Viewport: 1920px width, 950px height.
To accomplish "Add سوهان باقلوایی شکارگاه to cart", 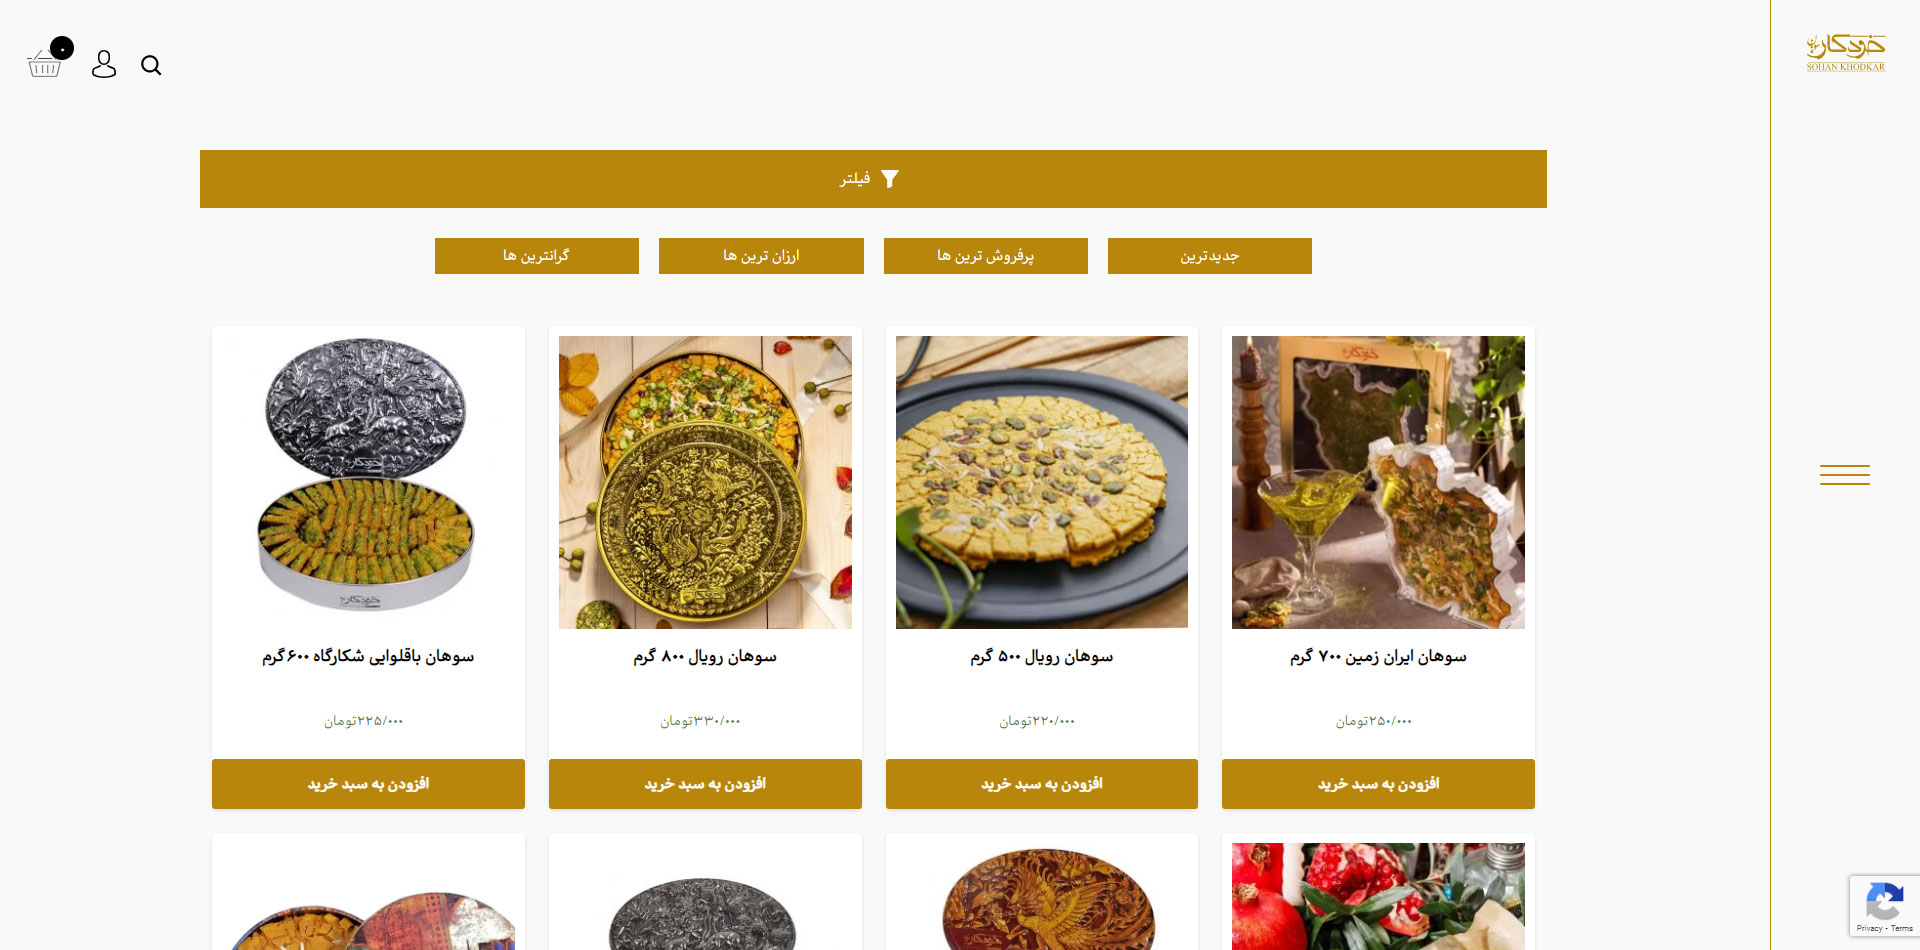I will pos(368,784).
